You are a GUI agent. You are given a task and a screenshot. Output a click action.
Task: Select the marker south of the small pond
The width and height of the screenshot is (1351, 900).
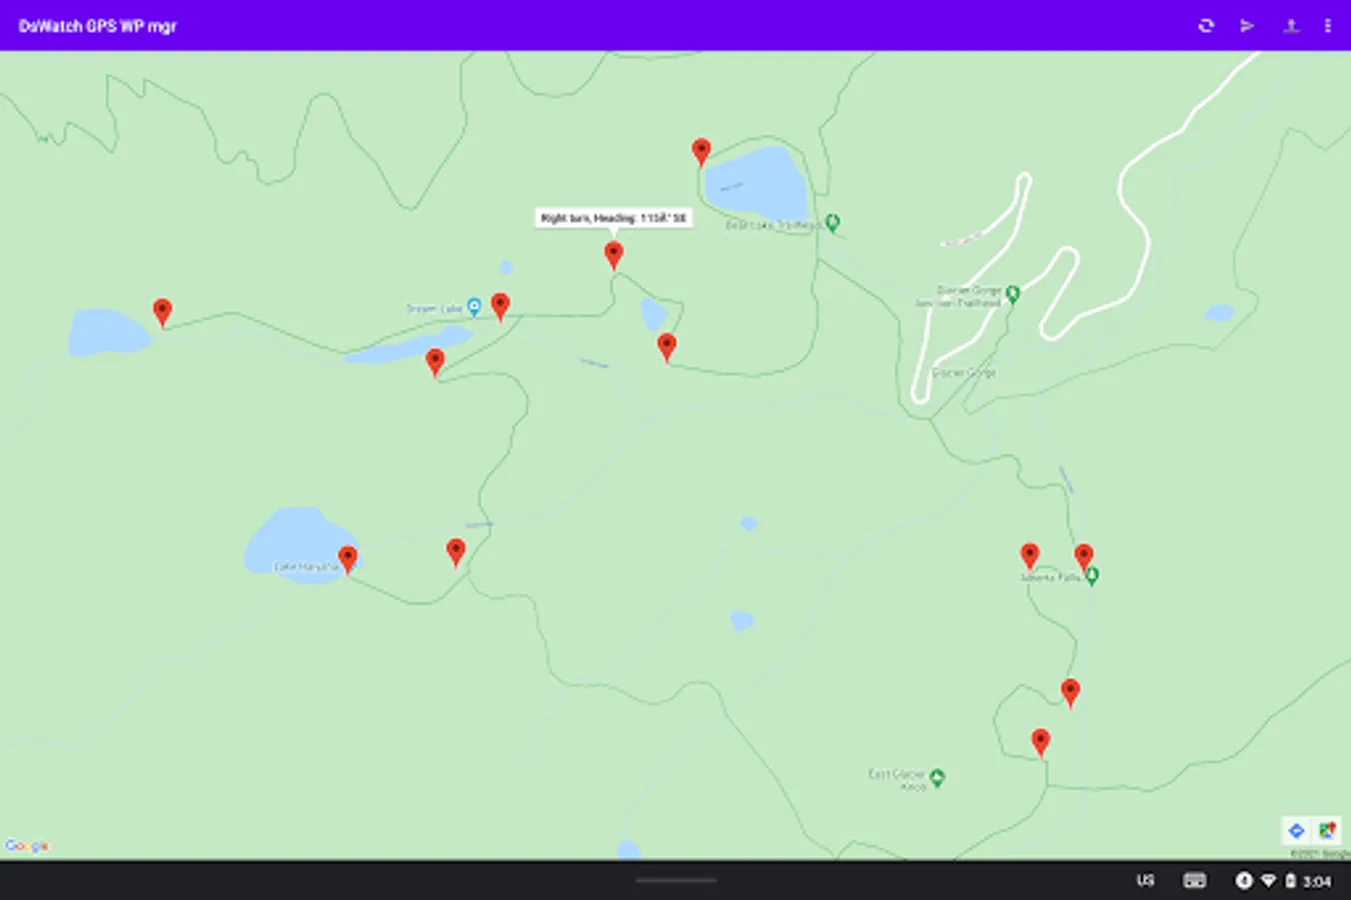coord(667,347)
